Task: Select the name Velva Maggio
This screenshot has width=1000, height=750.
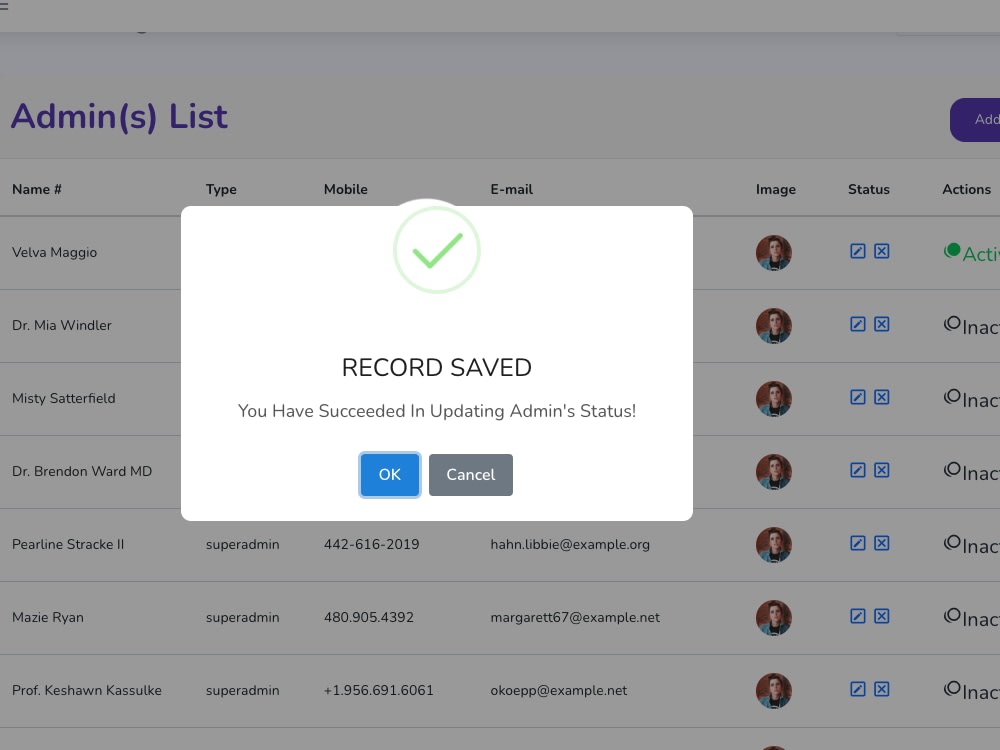Action: pyautogui.click(x=54, y=253)
